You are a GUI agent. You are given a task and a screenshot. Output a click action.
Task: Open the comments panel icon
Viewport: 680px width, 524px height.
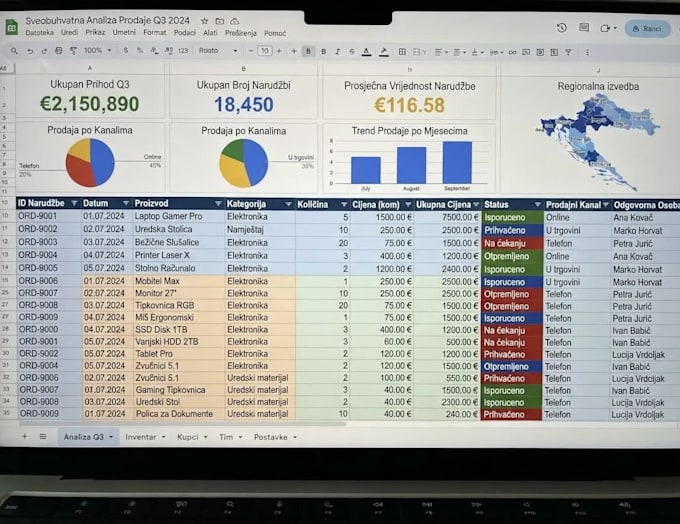pyautogui.click(x=584, y=28)
